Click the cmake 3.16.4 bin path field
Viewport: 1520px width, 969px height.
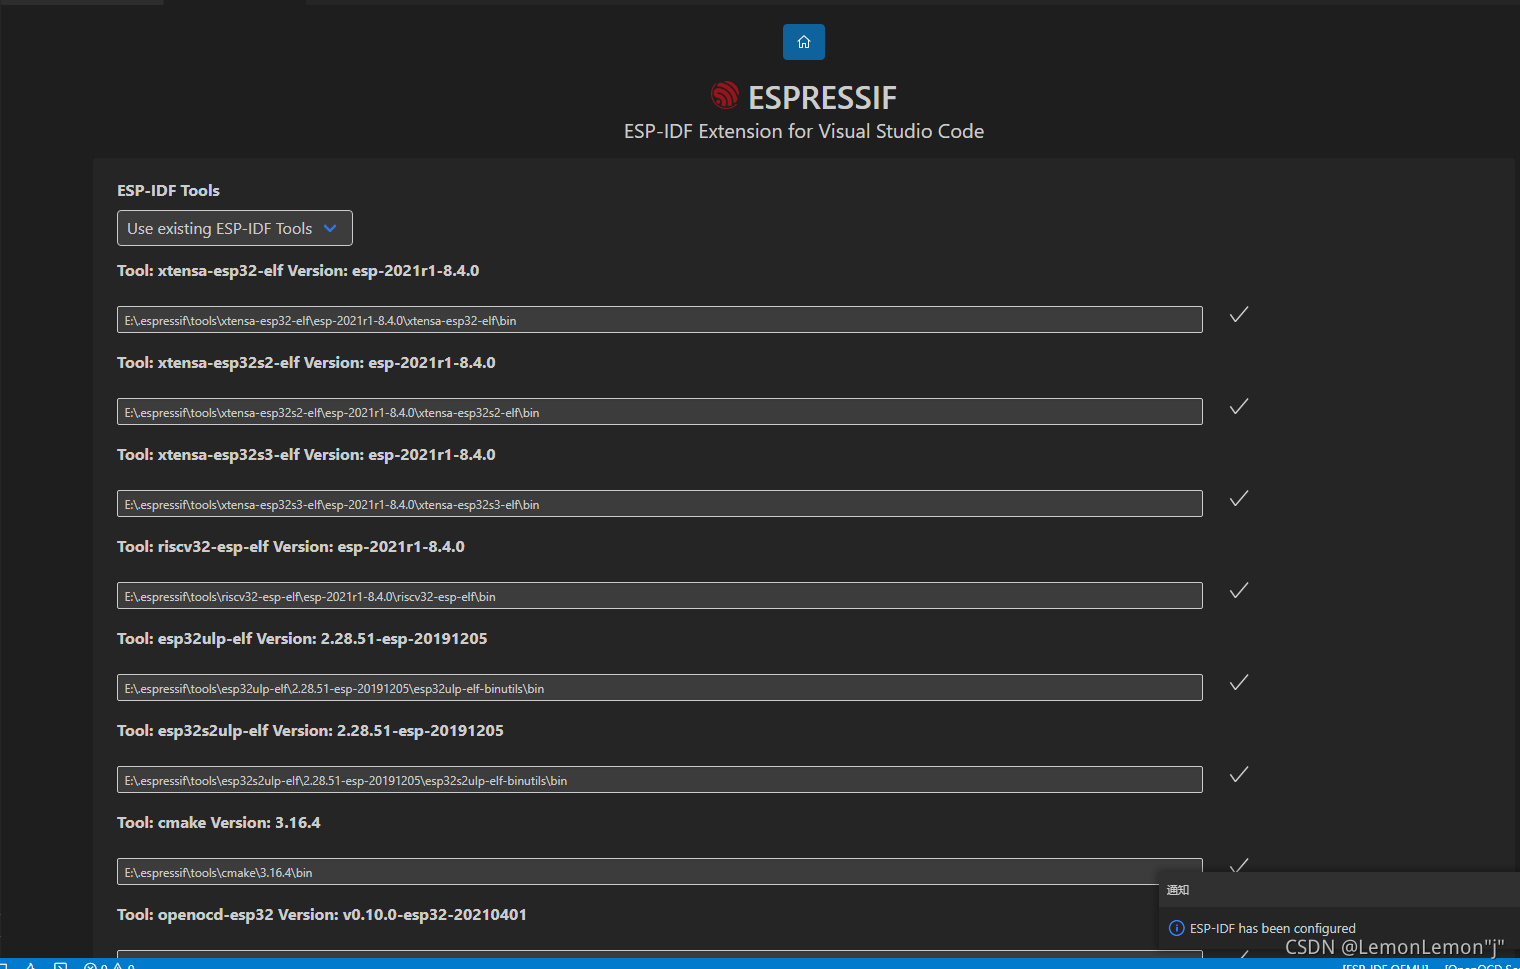[x=660, y=872]
